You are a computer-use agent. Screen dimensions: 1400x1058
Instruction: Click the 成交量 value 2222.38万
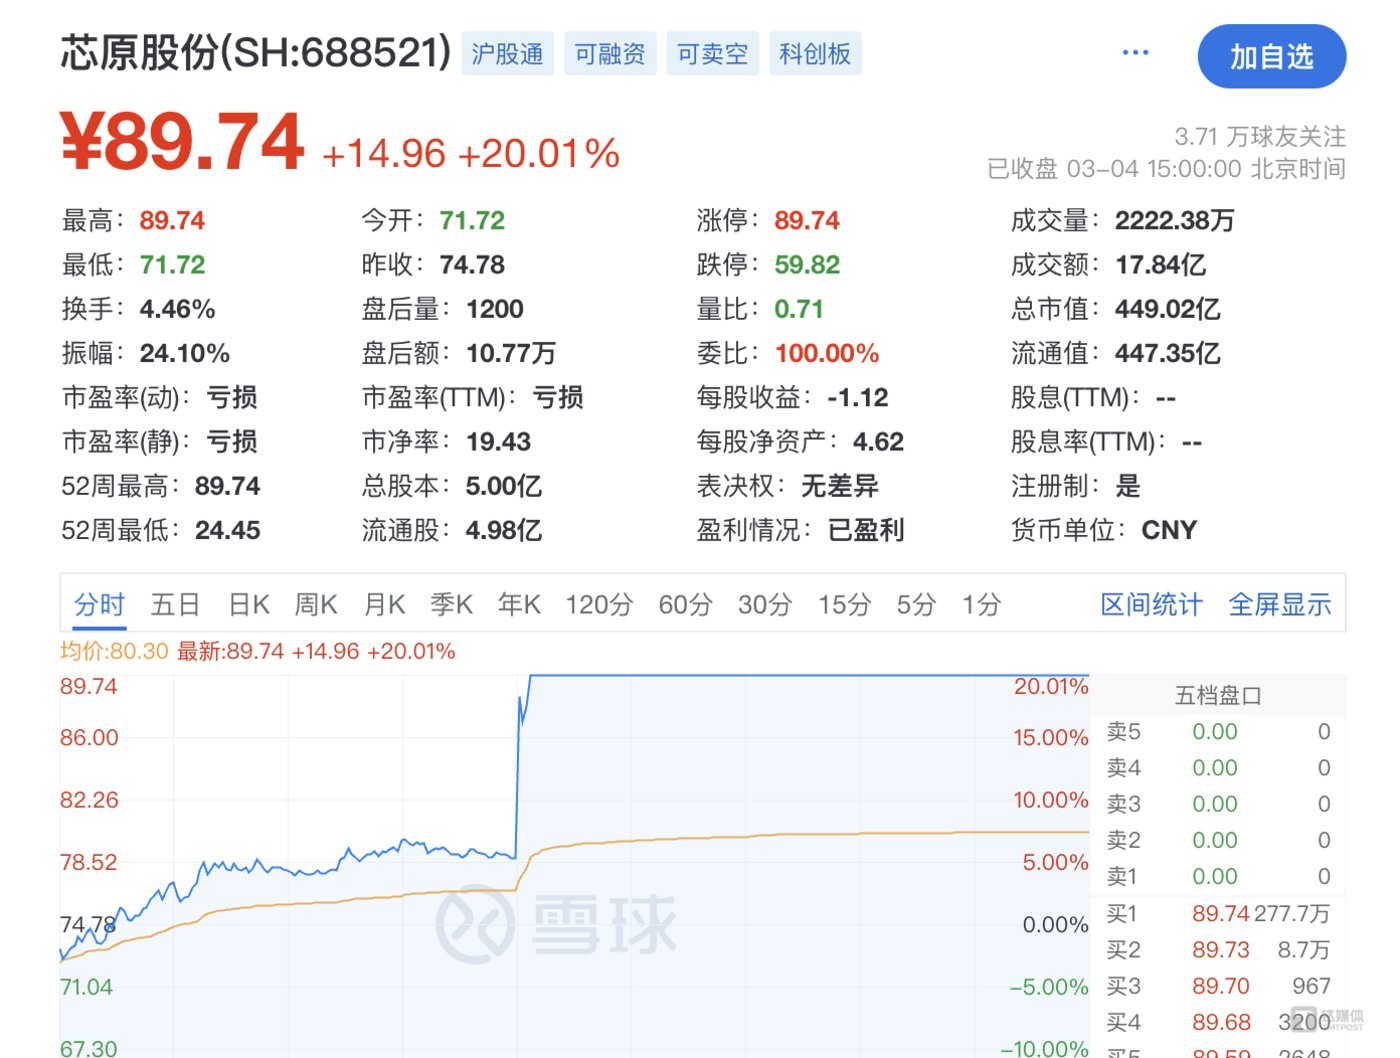coord(1175,221)
